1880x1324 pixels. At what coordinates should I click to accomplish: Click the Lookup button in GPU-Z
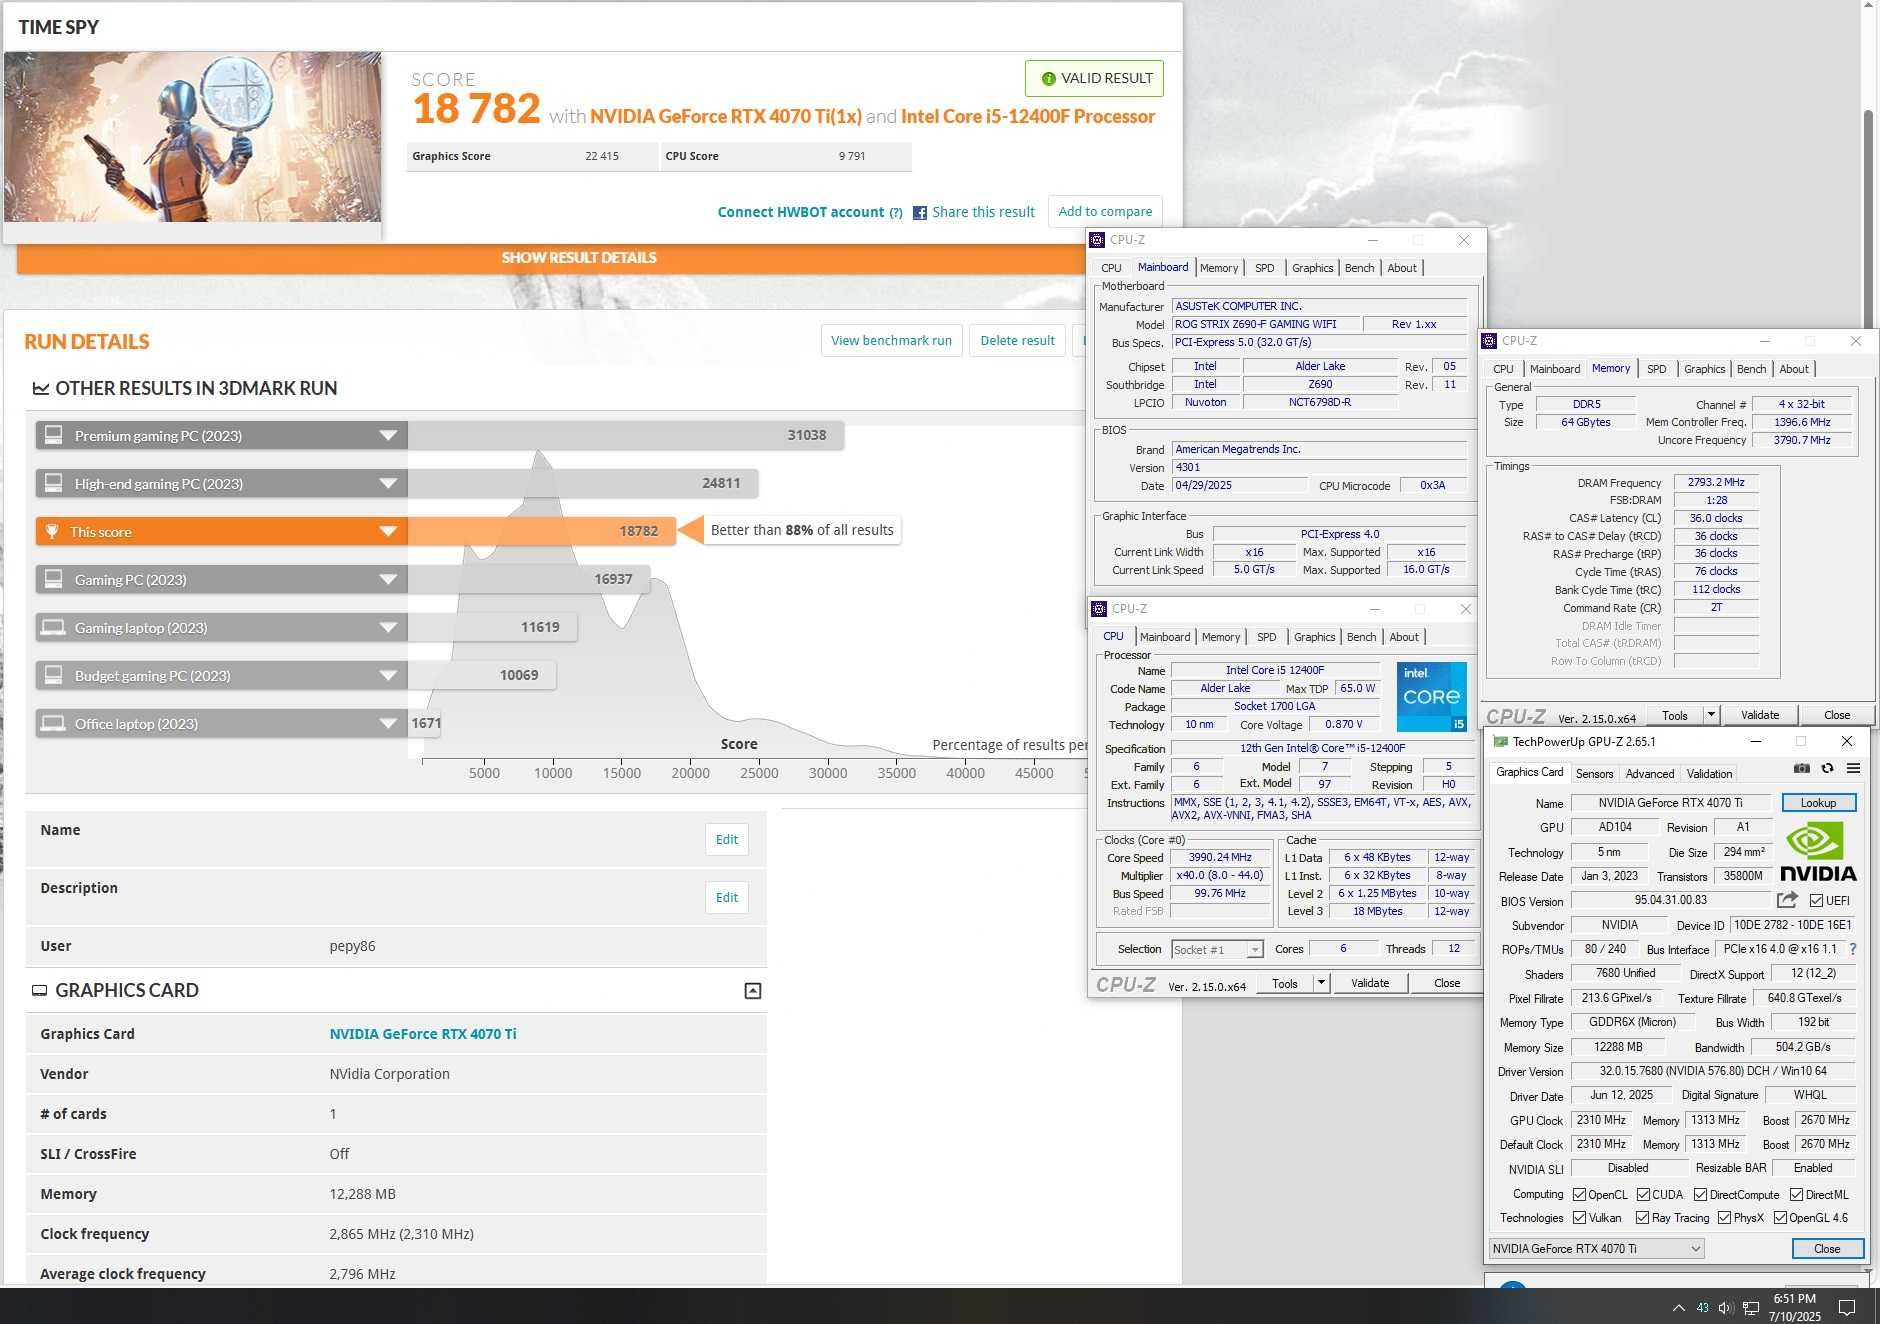[x=1818, y=802]
